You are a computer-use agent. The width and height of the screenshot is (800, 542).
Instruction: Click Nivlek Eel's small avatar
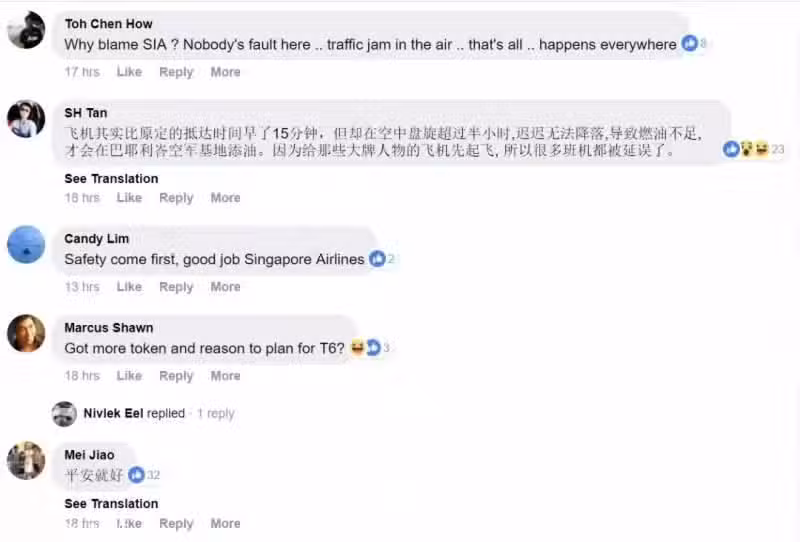(64, 414)
